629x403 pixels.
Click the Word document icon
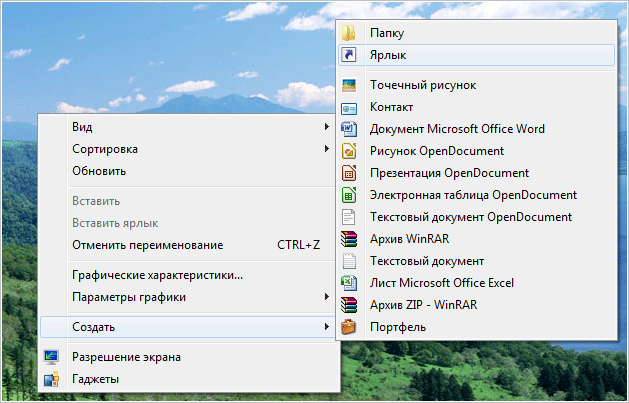pos(349,129)
